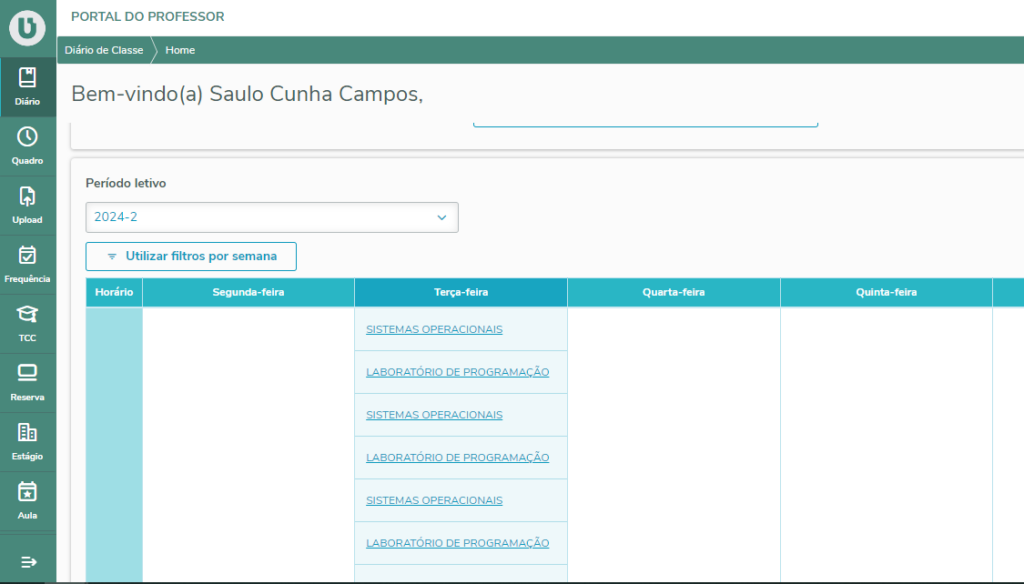
Task: Navigate to Diário de Classe breadcrumb
Action: [x=104, y=50]
